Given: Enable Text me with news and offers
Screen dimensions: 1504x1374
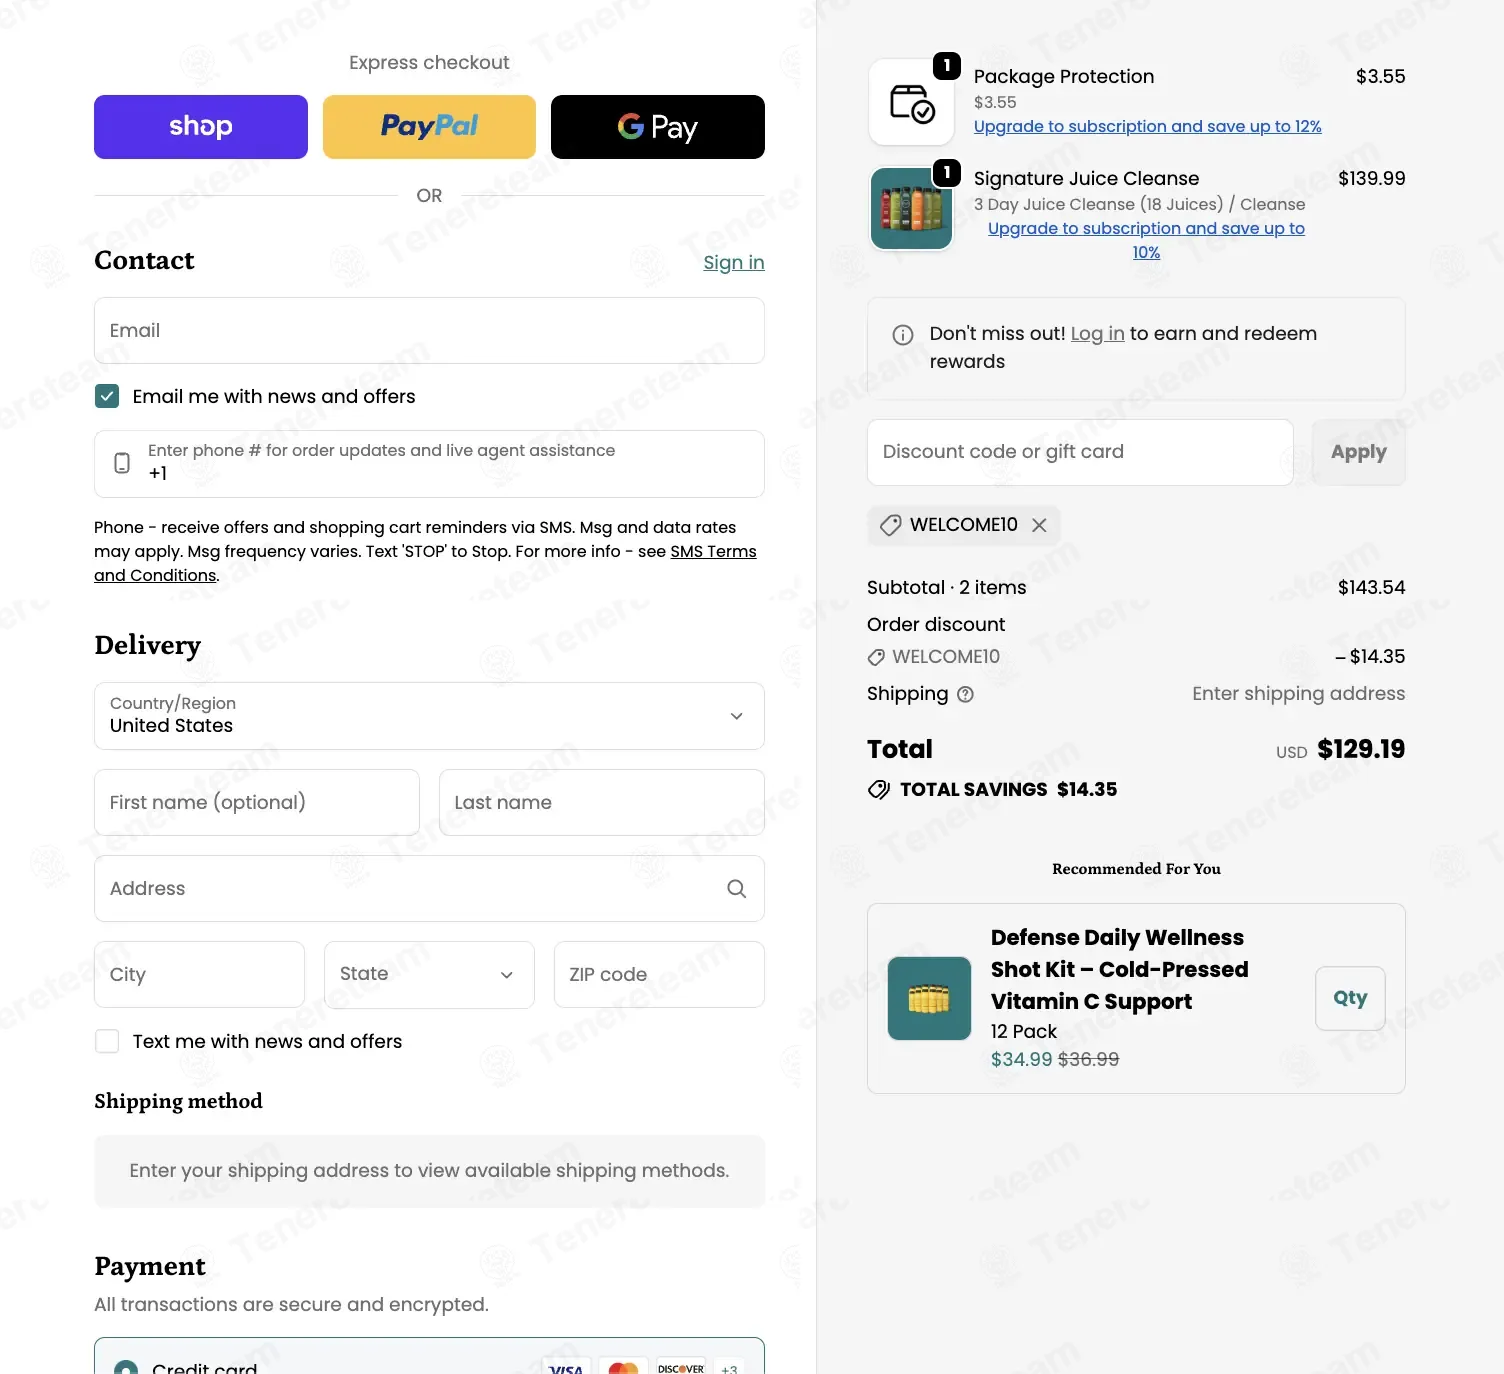Looking at the screenshot, I should (107, 1041).
